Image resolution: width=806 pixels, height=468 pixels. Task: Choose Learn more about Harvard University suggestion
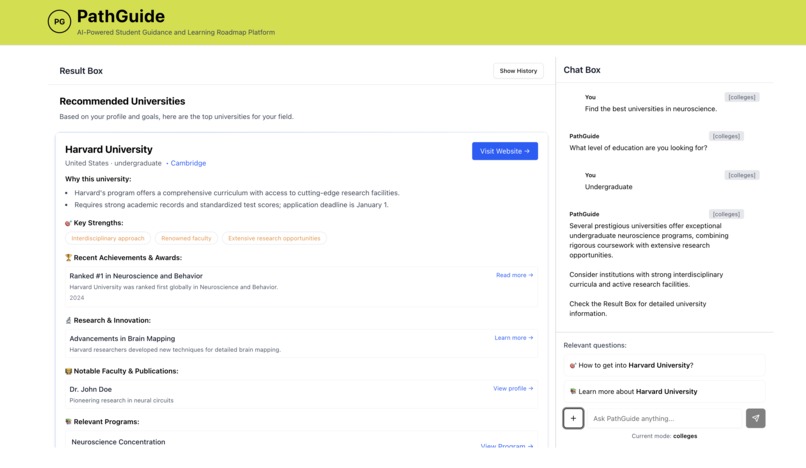click(x=664, y=391)
